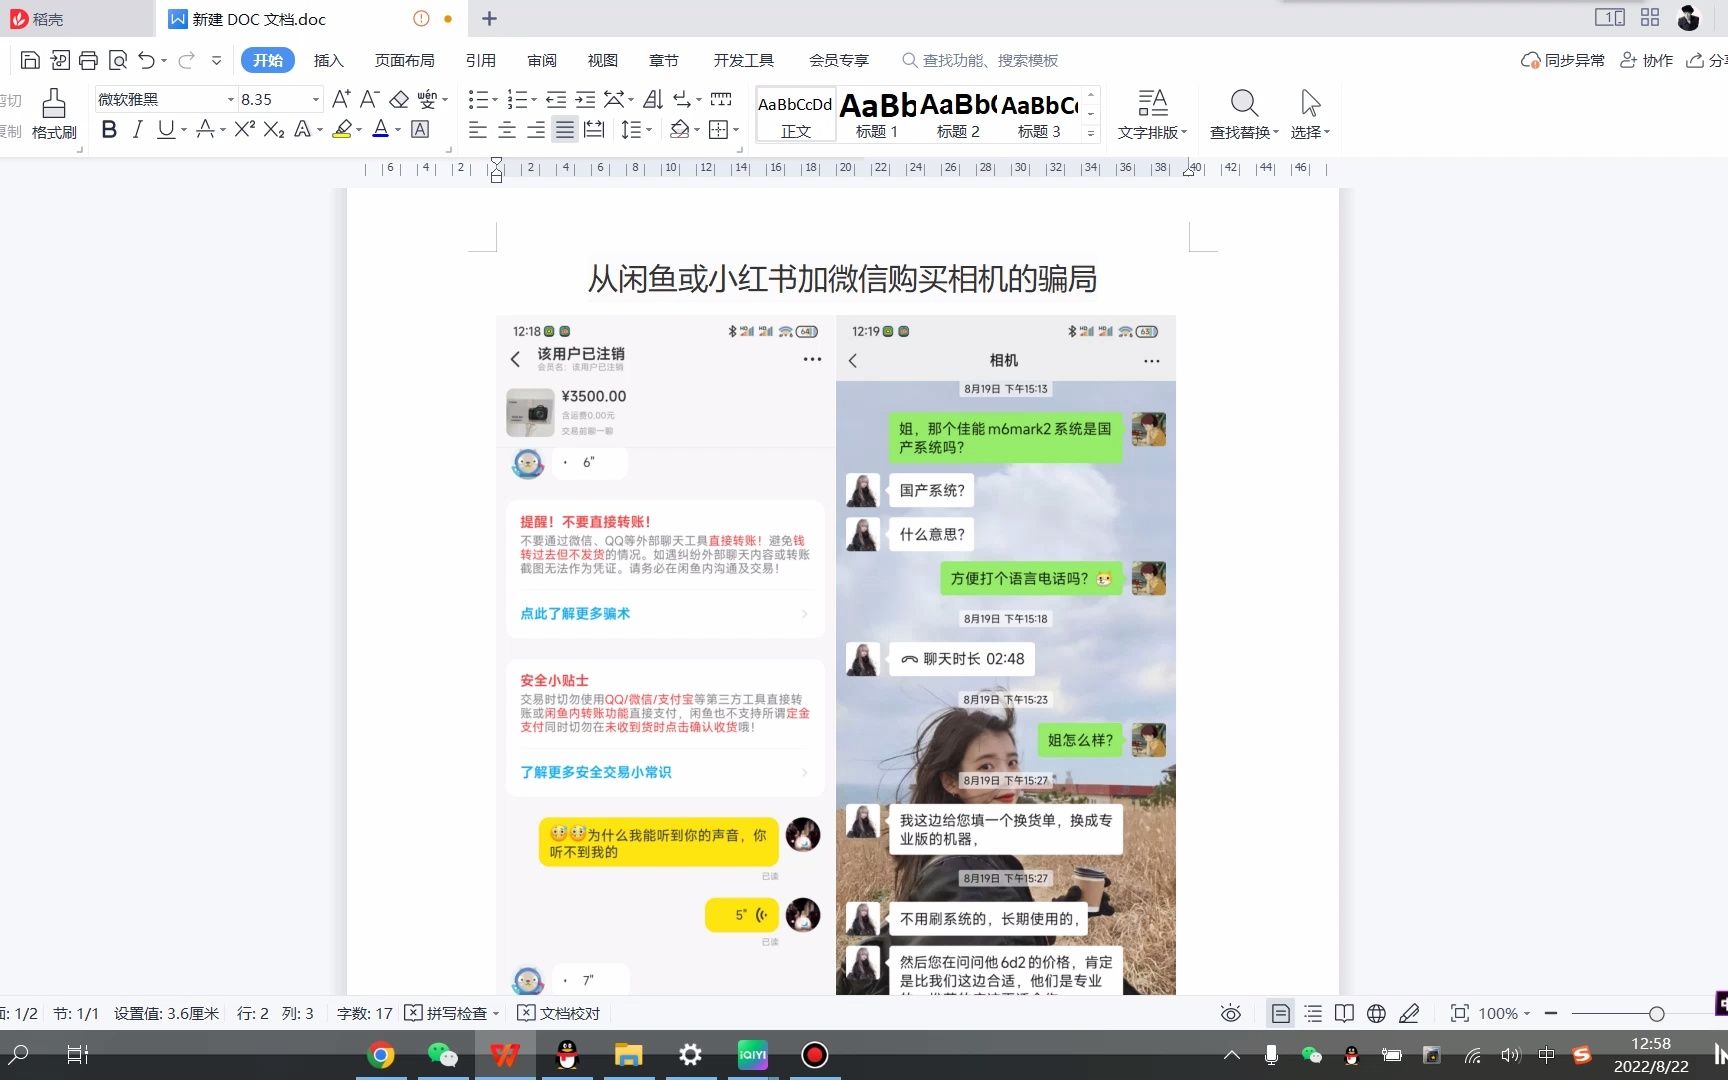Image resolution: width=1728 pixels, height=1080 pixels.
Task: Expand font color dropdown arrow
Action: pyautogui.click(x=398, y=129)
